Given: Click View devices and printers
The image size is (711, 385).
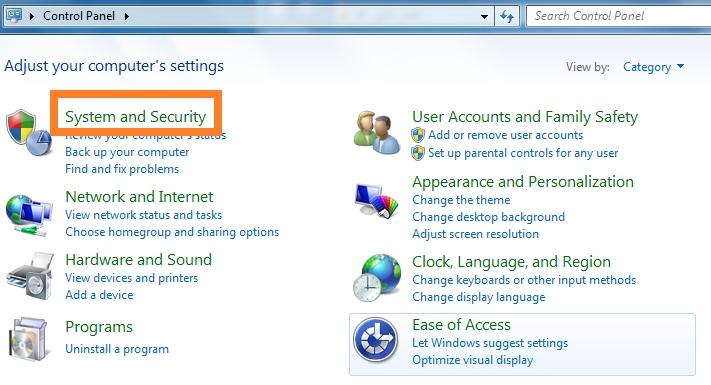Looking at the screenshot, I should pyautogui.click(x=131, y=278).
